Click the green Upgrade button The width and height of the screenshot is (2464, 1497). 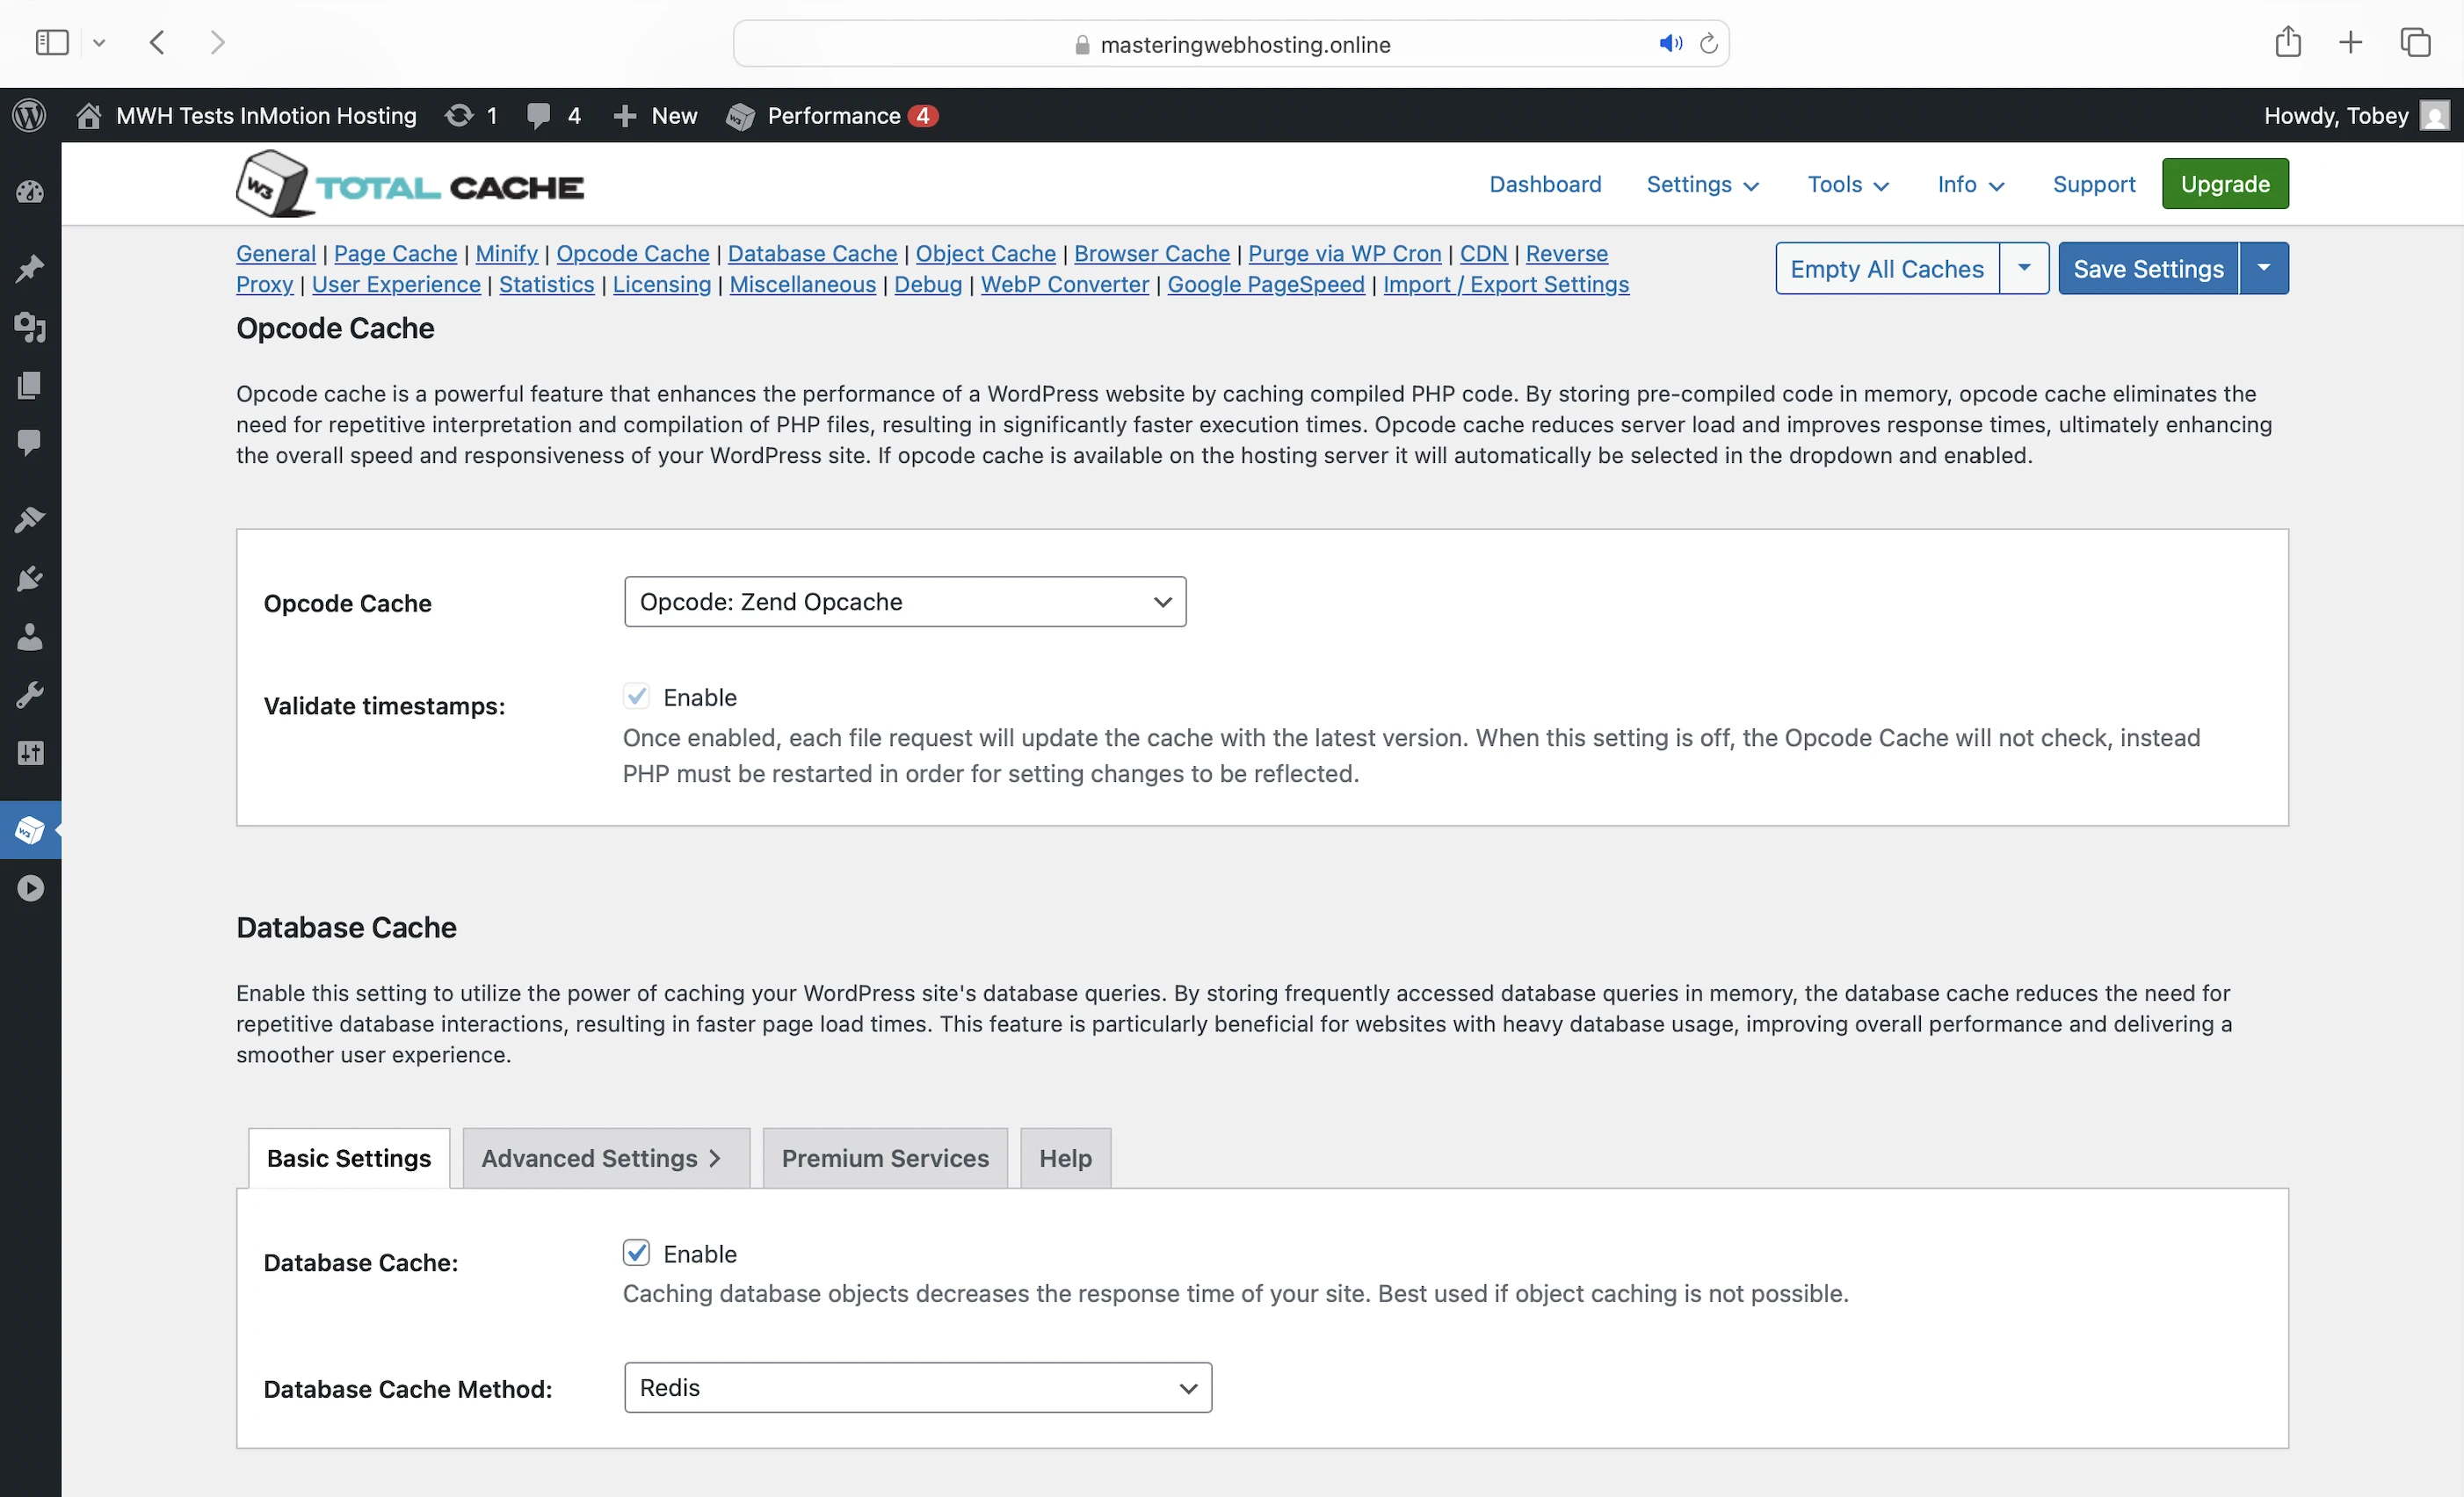pyautogui.click(x=2224, y=184)
